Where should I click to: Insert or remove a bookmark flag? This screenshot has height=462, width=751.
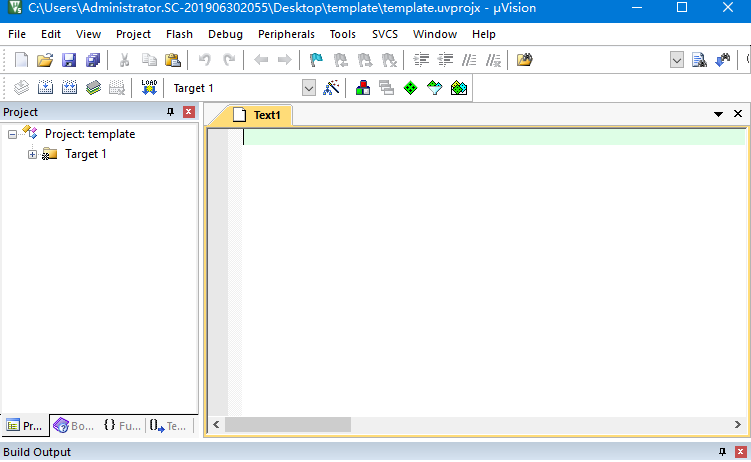[x=316, y=60]
